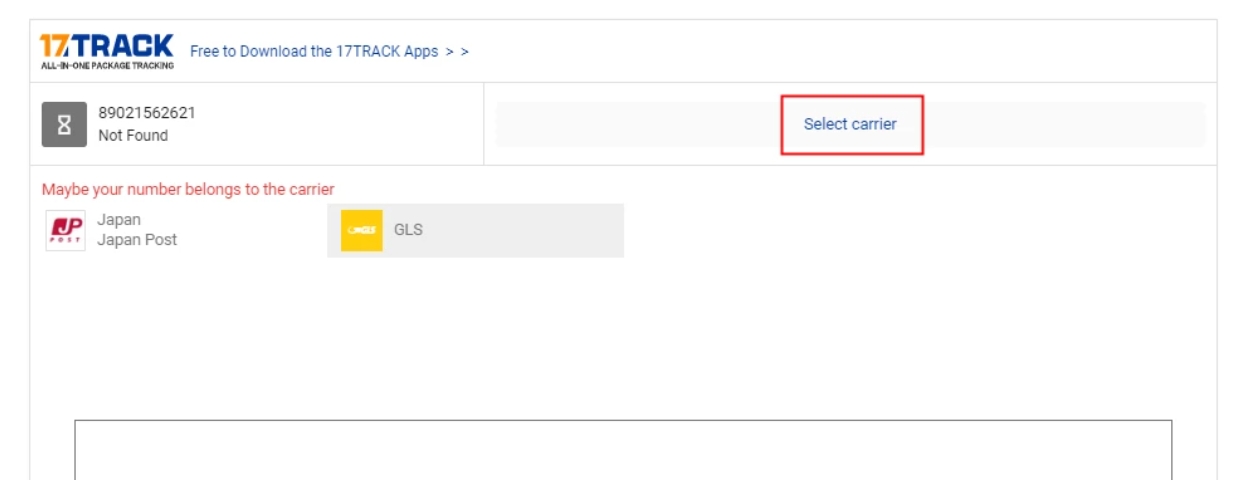The height and width of the screenshot is (495, 1240).
Task: Click the Not Found status text
Action: (x=133, y=136)
